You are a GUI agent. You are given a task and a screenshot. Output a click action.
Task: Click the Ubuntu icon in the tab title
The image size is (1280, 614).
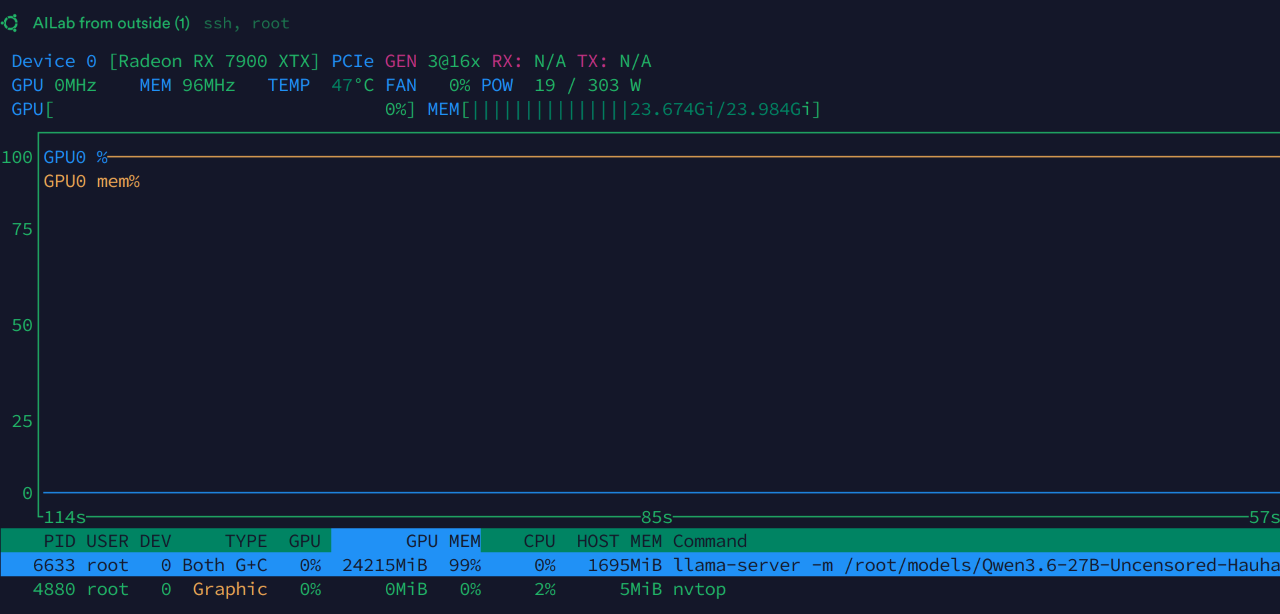pos(10,23)
